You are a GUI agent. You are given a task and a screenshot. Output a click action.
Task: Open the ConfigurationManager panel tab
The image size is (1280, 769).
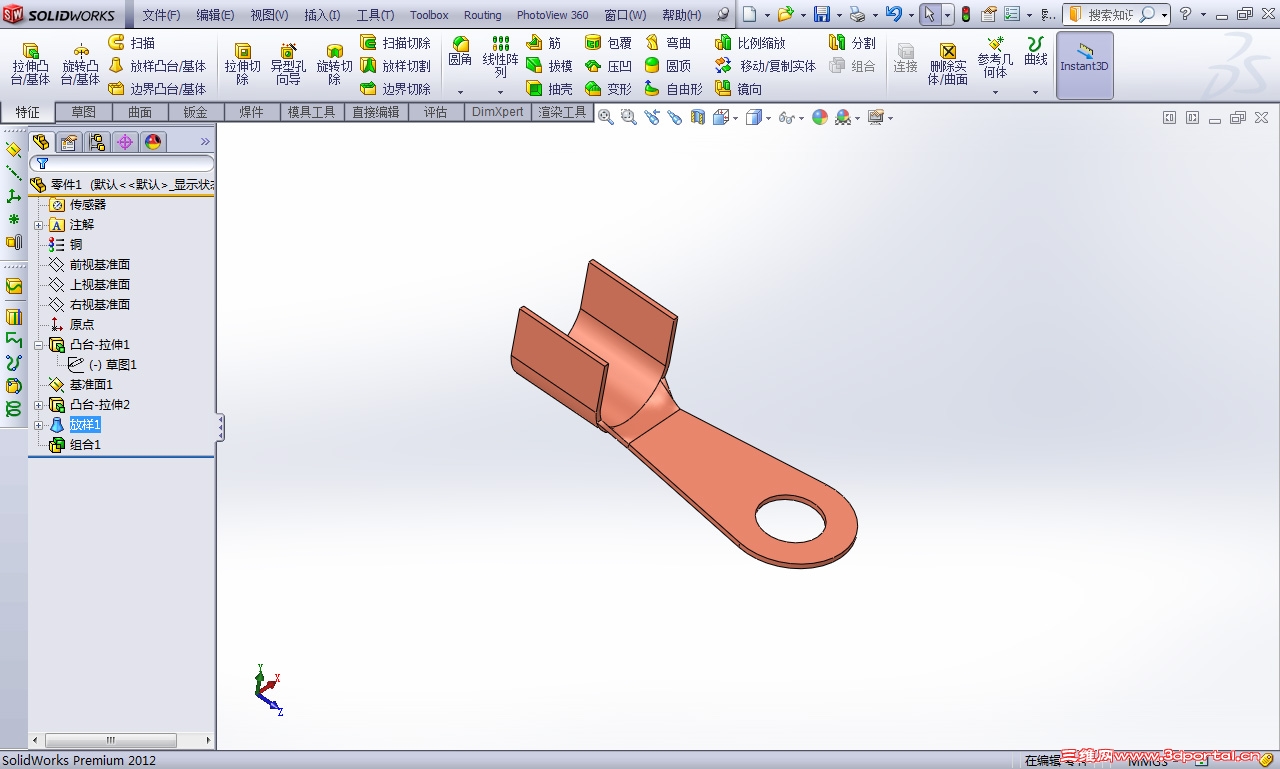point(97,142)
